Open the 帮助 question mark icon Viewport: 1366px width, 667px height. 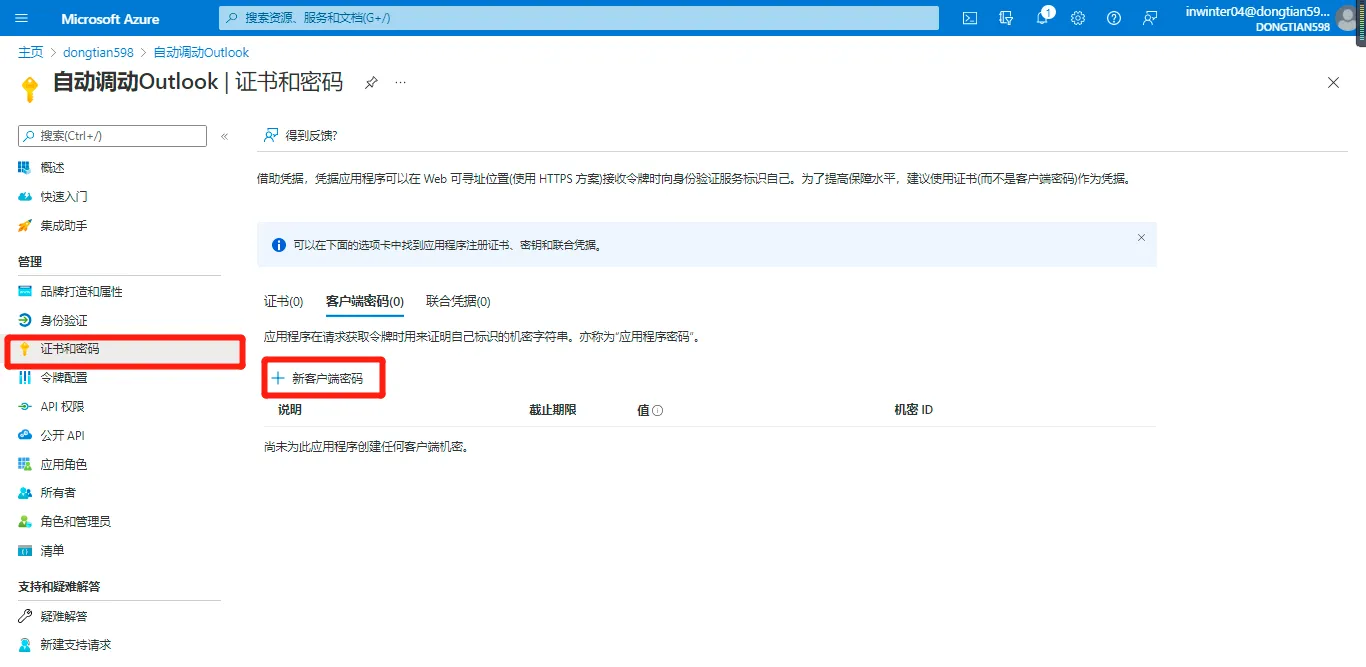[x=1113, y=17]
